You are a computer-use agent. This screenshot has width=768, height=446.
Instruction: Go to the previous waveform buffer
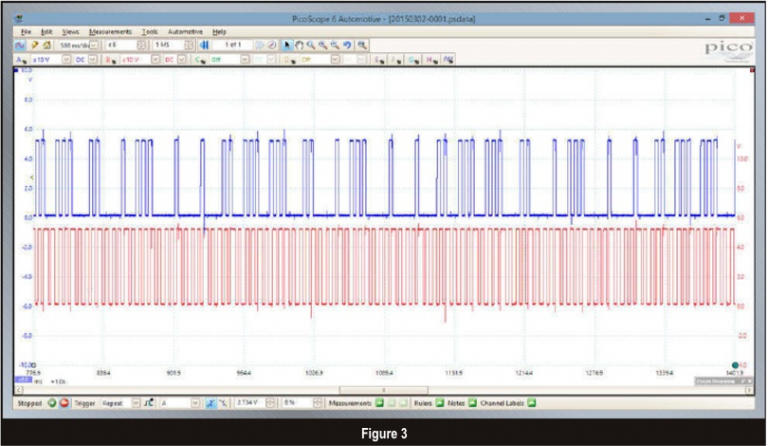click(x=202, y=45)
